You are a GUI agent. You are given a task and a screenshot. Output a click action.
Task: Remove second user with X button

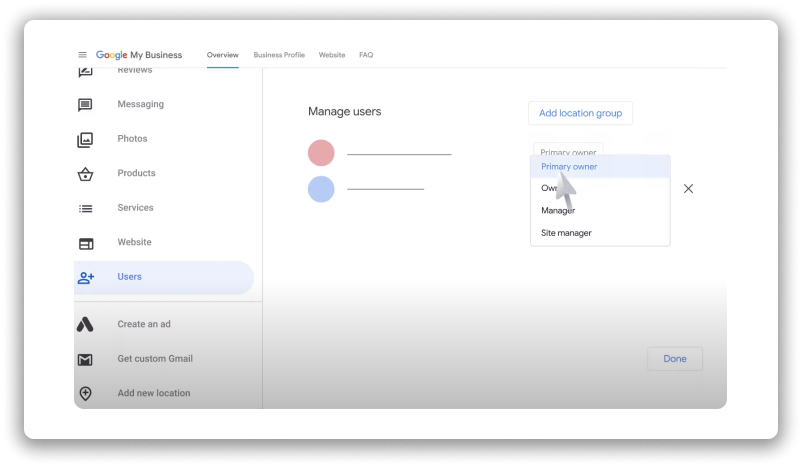click(x=688, y=188)
